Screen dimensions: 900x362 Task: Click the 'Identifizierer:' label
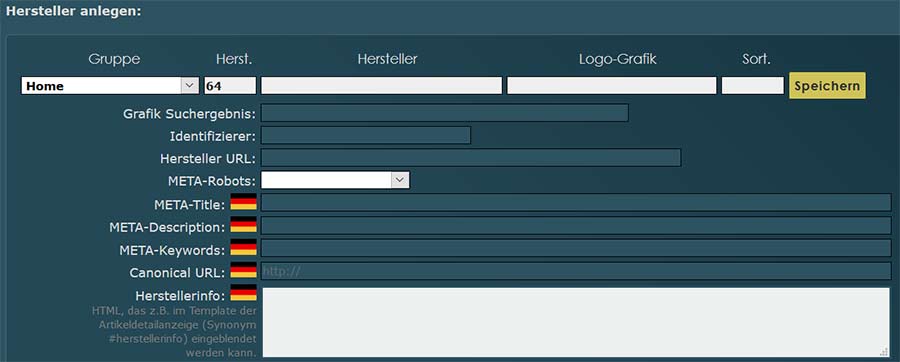[213, 137]
